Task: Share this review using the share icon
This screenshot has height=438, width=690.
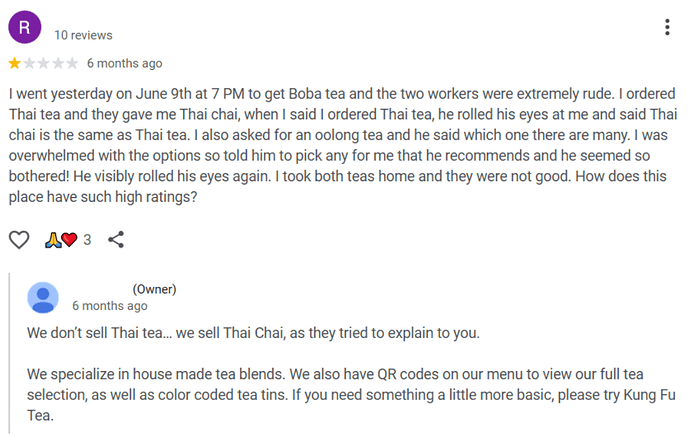Action: pos(116,240)
